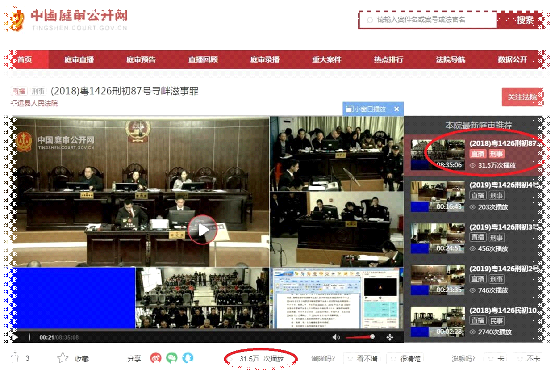
Task: Click the 关注法院 follow button
Action: 522,97
